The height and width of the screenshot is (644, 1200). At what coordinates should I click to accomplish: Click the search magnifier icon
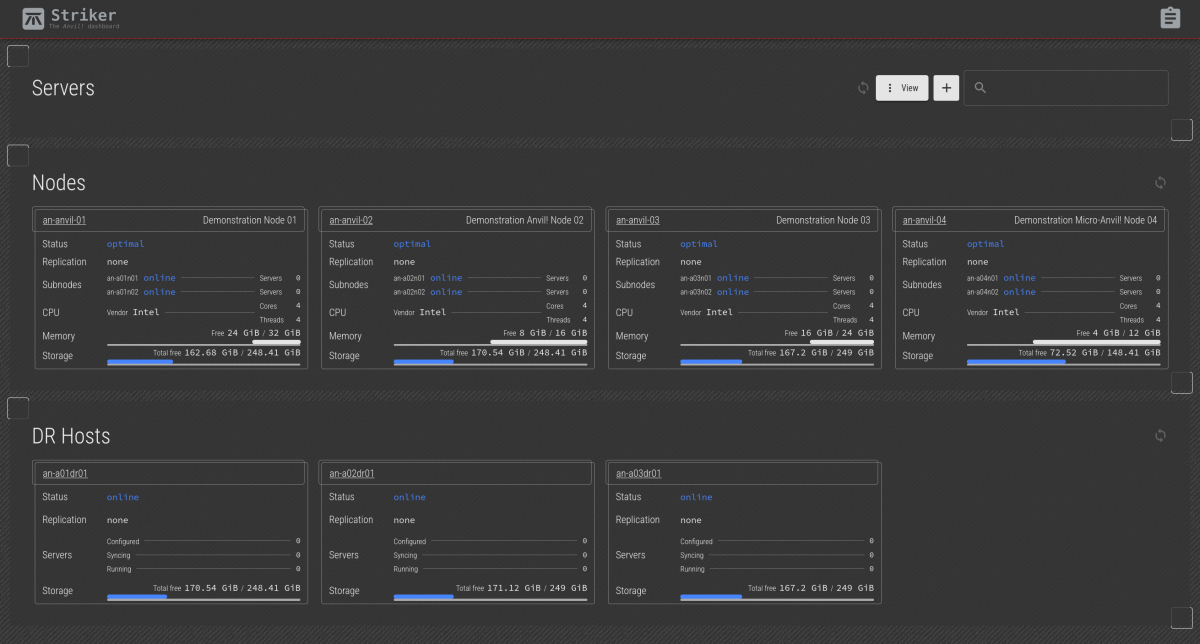click(980, 88)
